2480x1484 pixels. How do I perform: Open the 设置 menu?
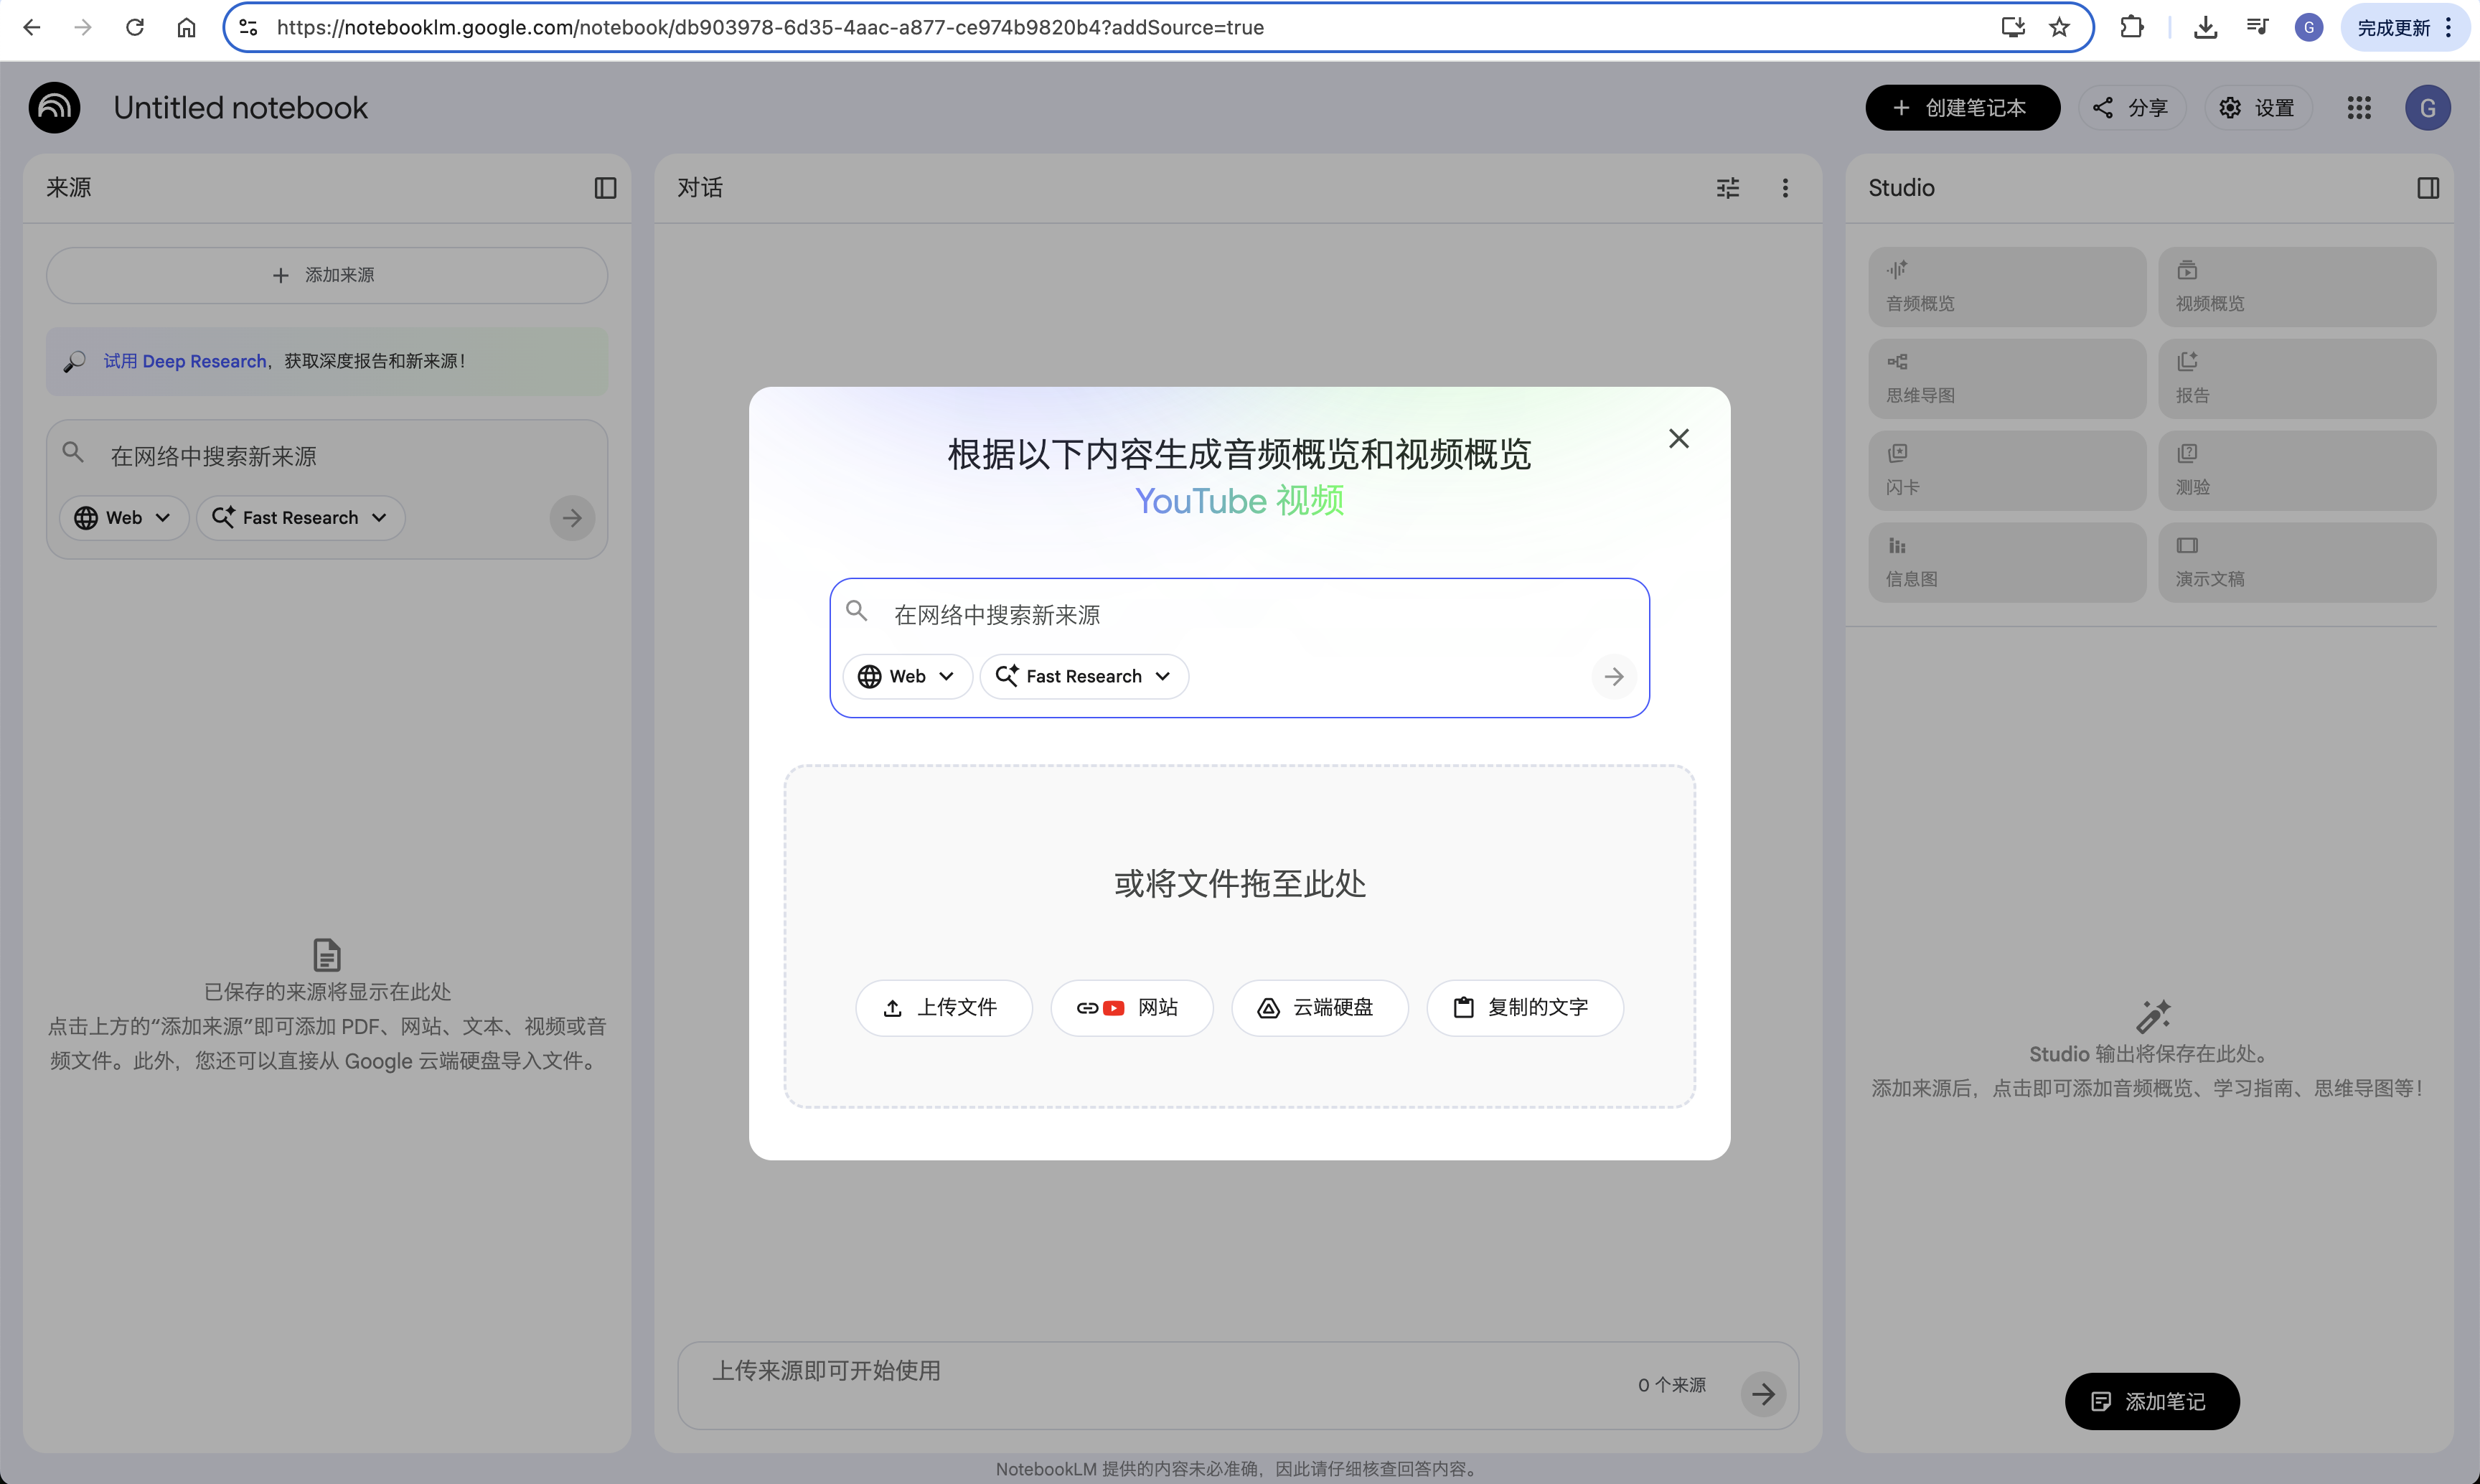[2258, 107]
